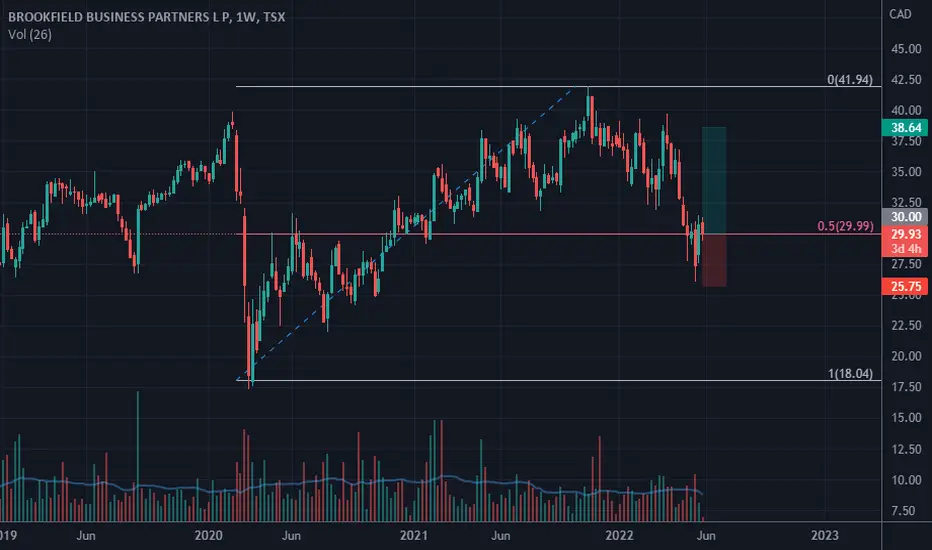Select the 0(41.94) Fibonacci level label
Image resolution: width=932 pixels, height=550 pixels.
[850, 79]
